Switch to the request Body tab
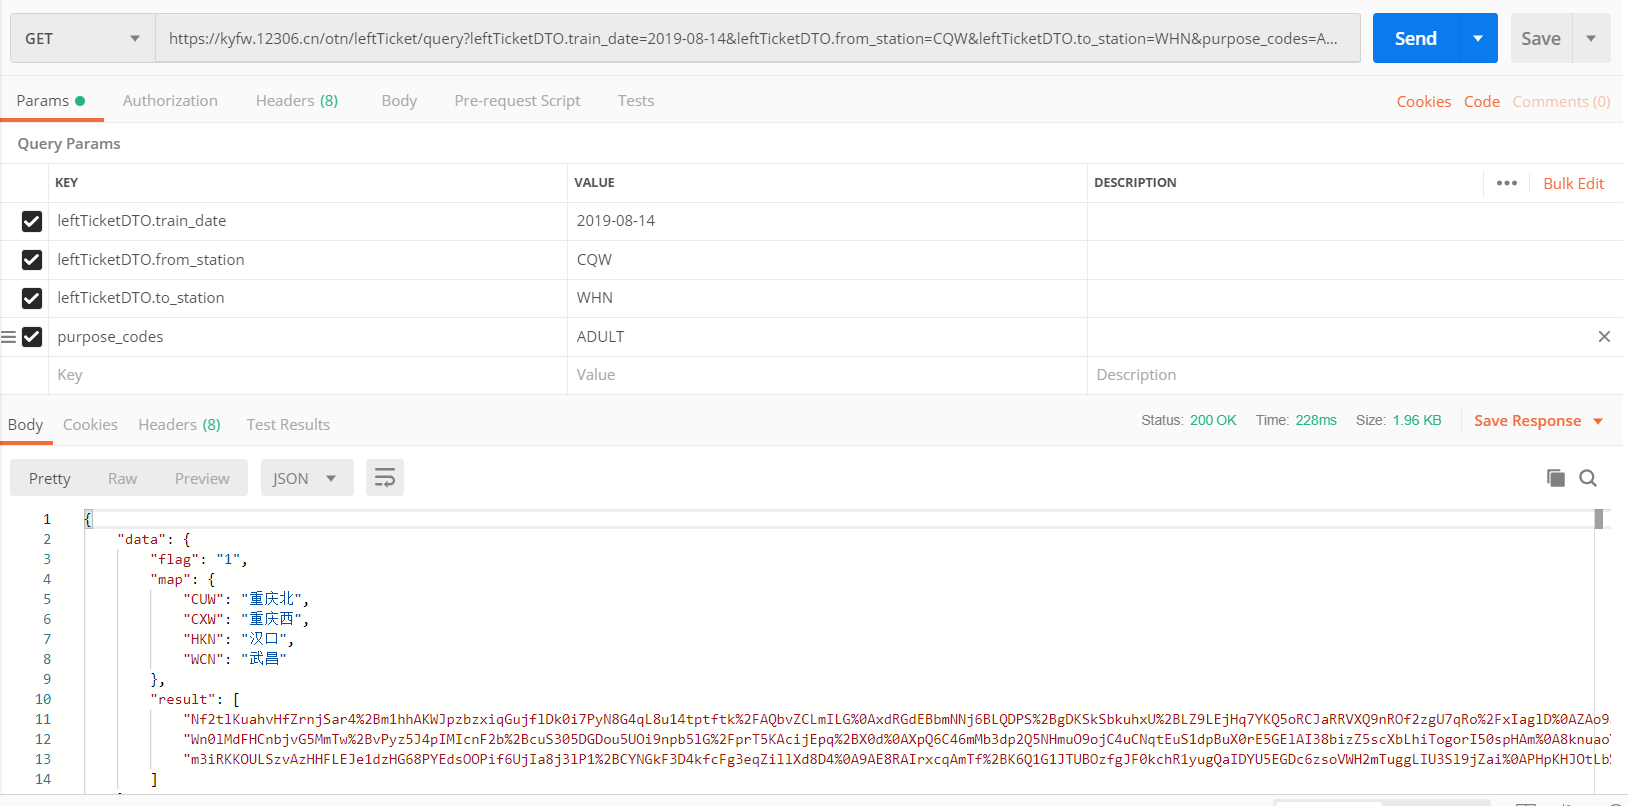 pyautogui.click(x=399, y=101)
